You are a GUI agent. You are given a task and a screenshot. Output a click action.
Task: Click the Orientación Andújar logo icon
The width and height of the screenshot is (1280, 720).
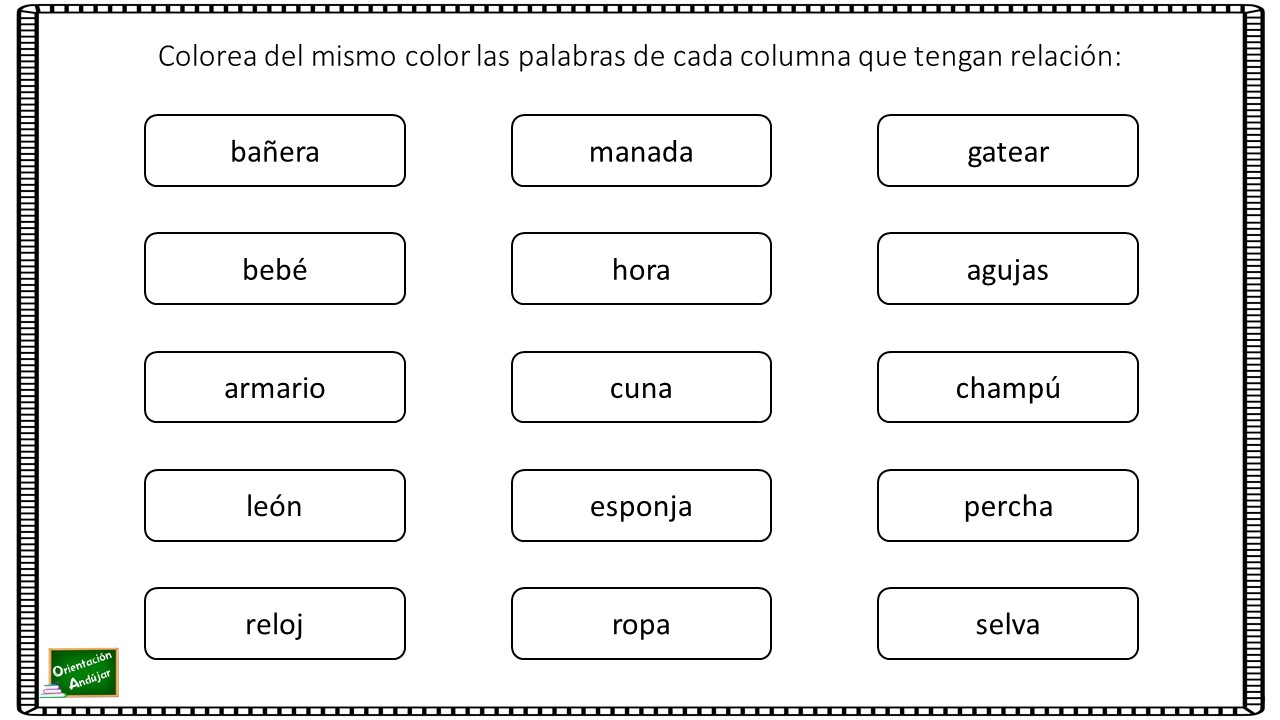click(x=81, y=673)
